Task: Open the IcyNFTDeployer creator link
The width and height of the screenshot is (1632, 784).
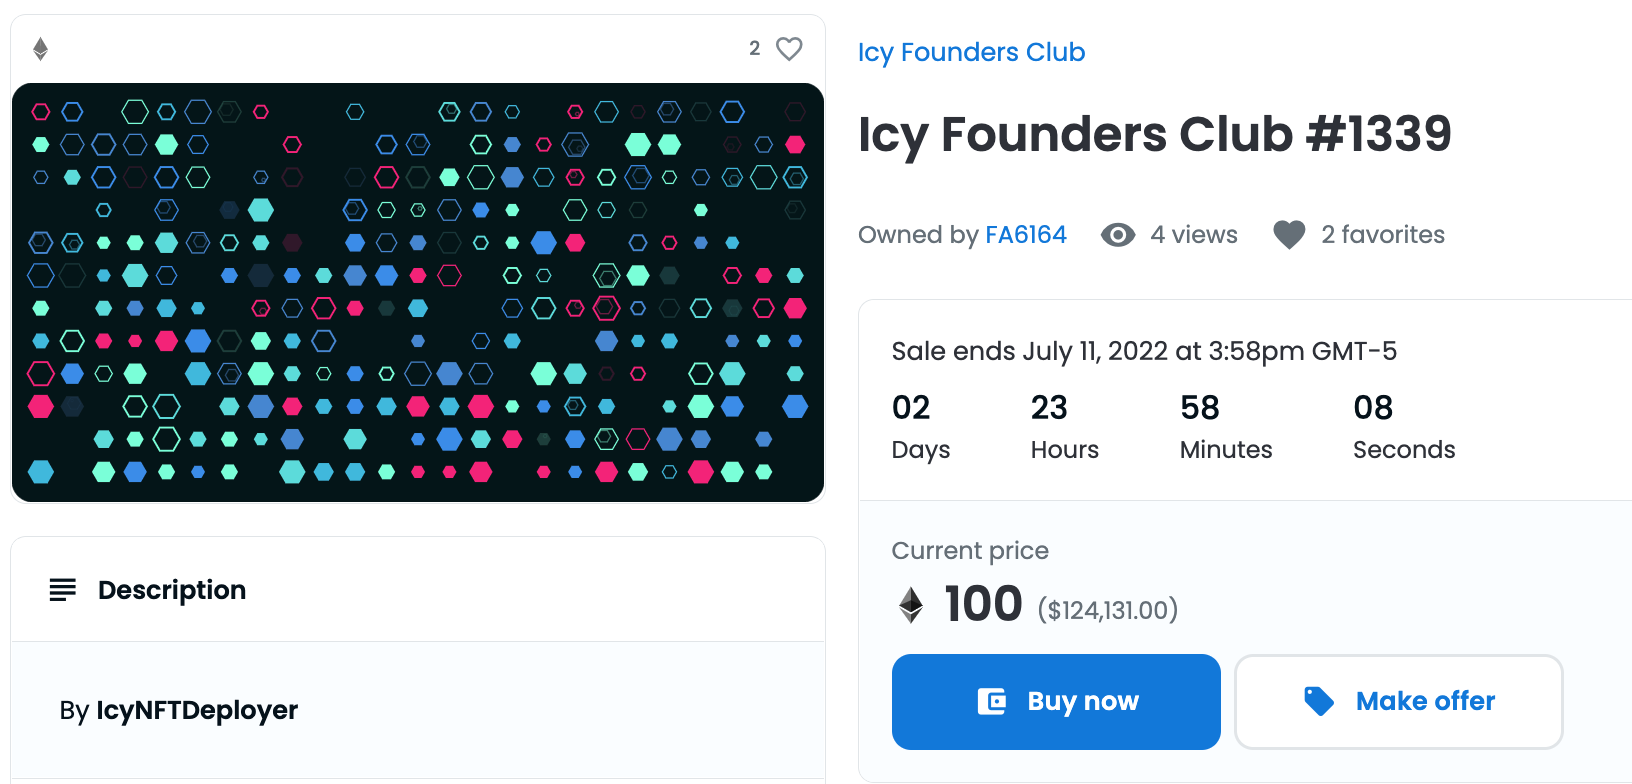Action: 197,710
